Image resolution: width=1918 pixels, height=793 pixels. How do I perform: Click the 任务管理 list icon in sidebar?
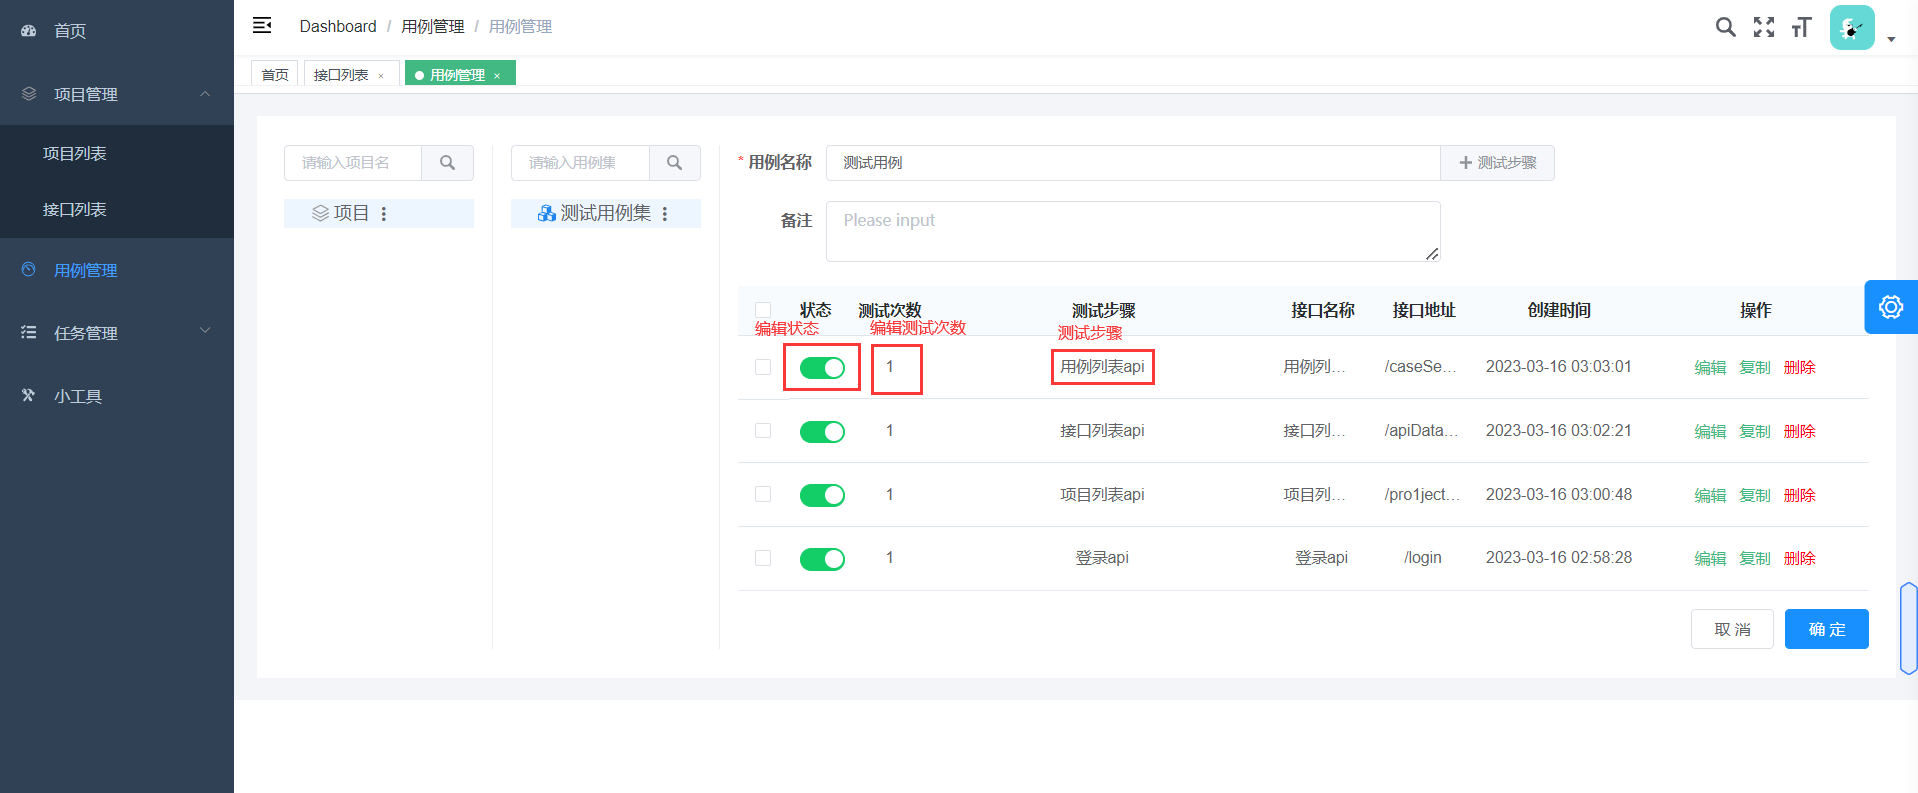pyautogui.click(x=28, y=333)
